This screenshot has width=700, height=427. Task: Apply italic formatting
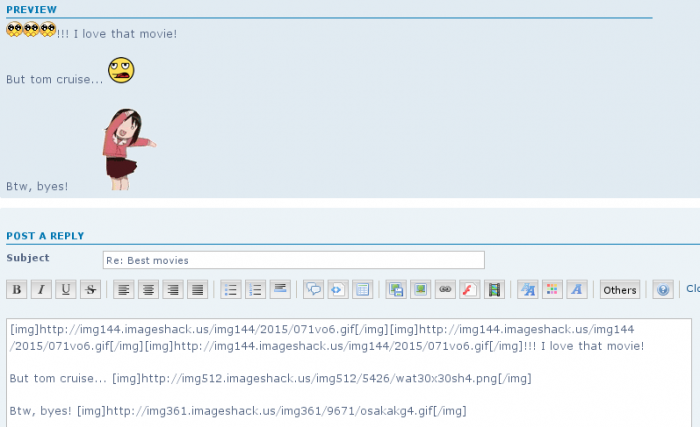tap(41, 289)
